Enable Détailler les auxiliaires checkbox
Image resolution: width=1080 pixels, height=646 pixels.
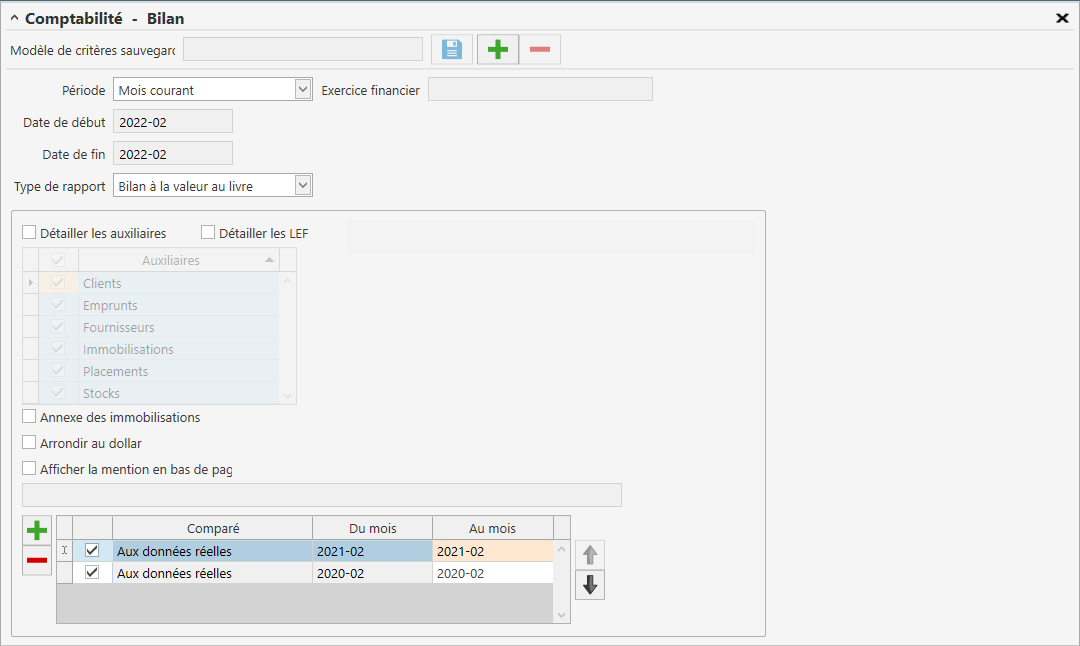click(29, 233)
